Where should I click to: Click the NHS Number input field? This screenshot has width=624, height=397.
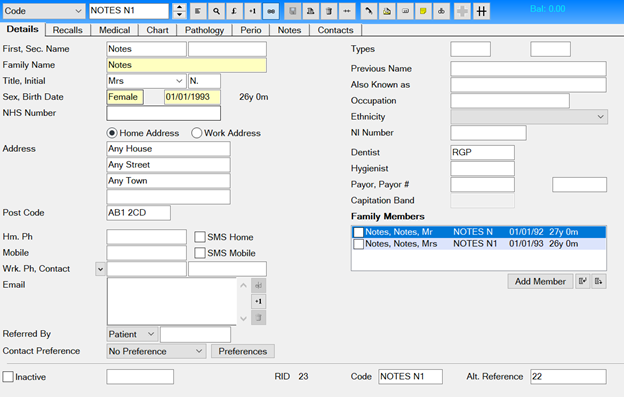[x=164, y=113]
